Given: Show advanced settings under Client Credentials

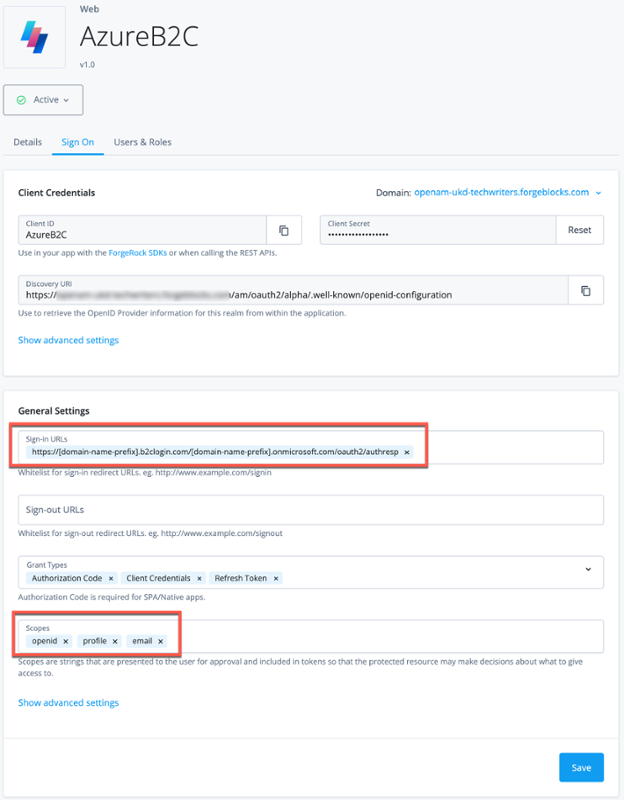Looking at the screenshot, I should 68,340.
